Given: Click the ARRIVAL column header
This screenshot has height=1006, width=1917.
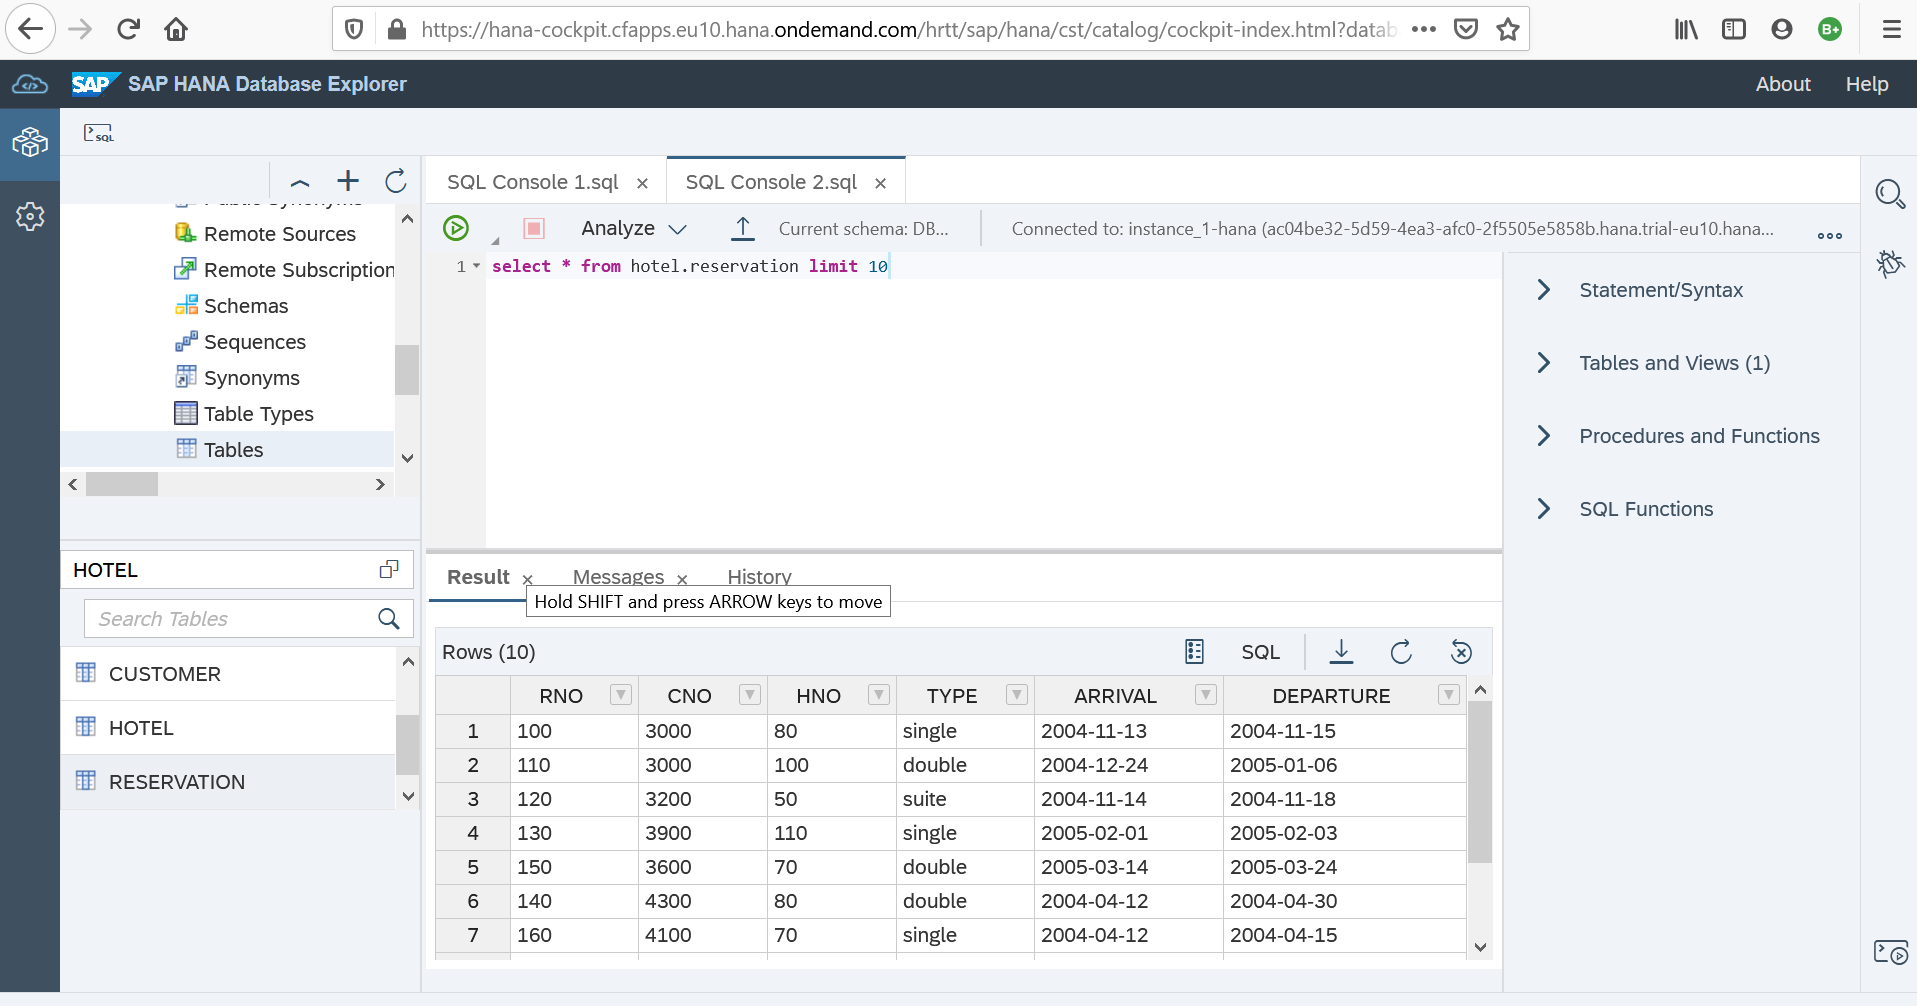Looking at the screenshot, I should point(1115,695).
